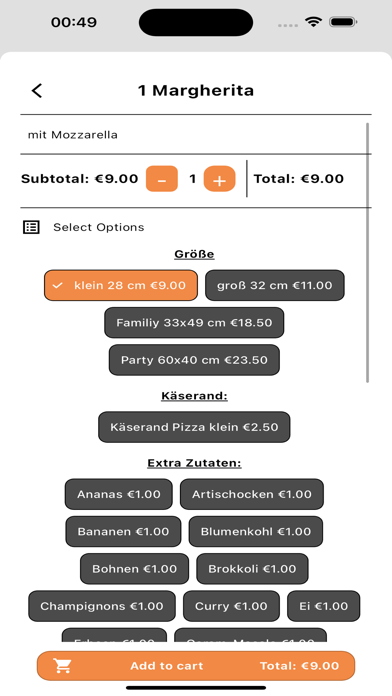Choose groß 32 cm €11.00 size
This screenshot has height=696, width=392.
pos(275,285)
